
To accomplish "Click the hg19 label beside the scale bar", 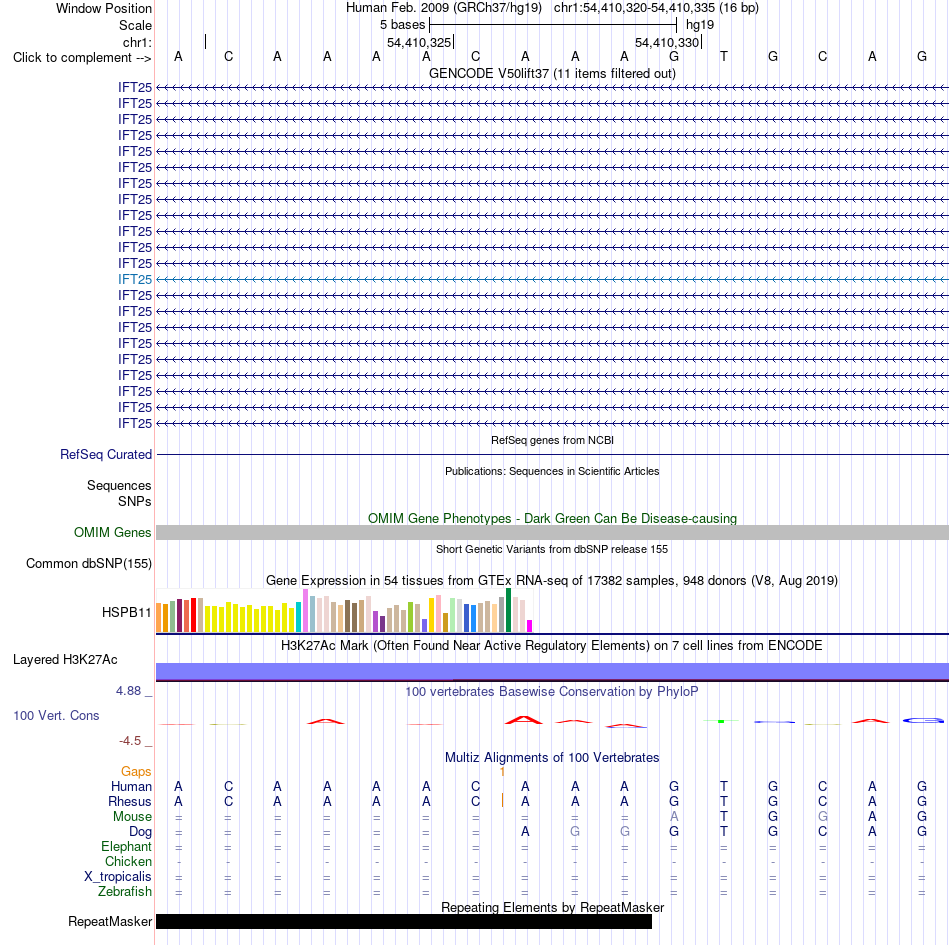I will [x=700, y=25].
